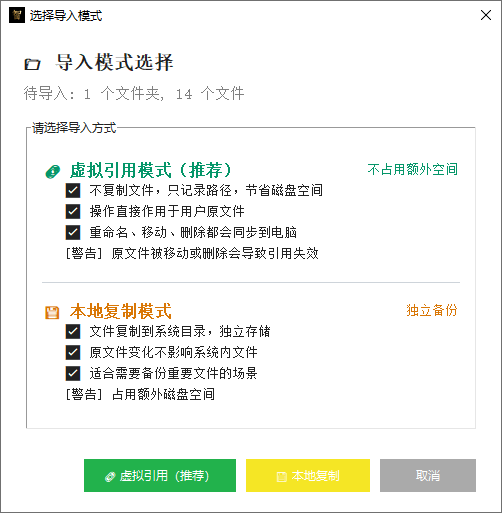Screen dimensions: 502x513
Task: Choose the green 虚拟引用 (推荐) button
Action: pyautogui.click(x=160, y=475)
